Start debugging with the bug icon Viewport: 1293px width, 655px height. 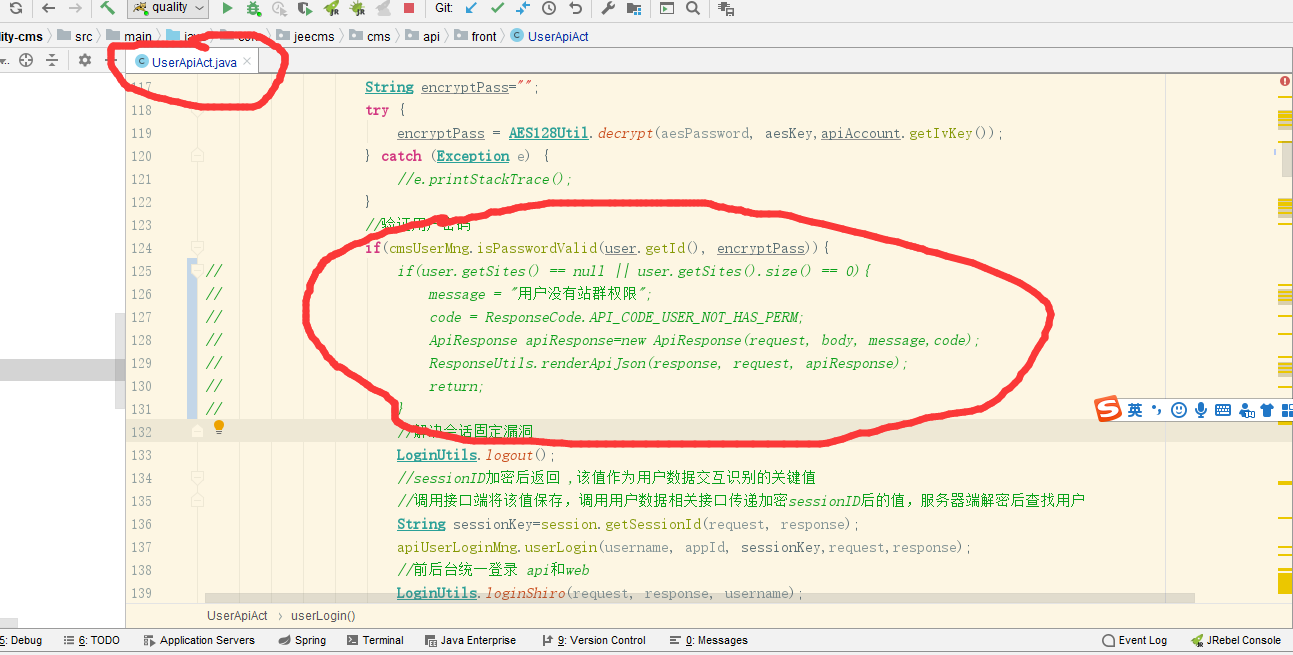(x=254, y=8)
